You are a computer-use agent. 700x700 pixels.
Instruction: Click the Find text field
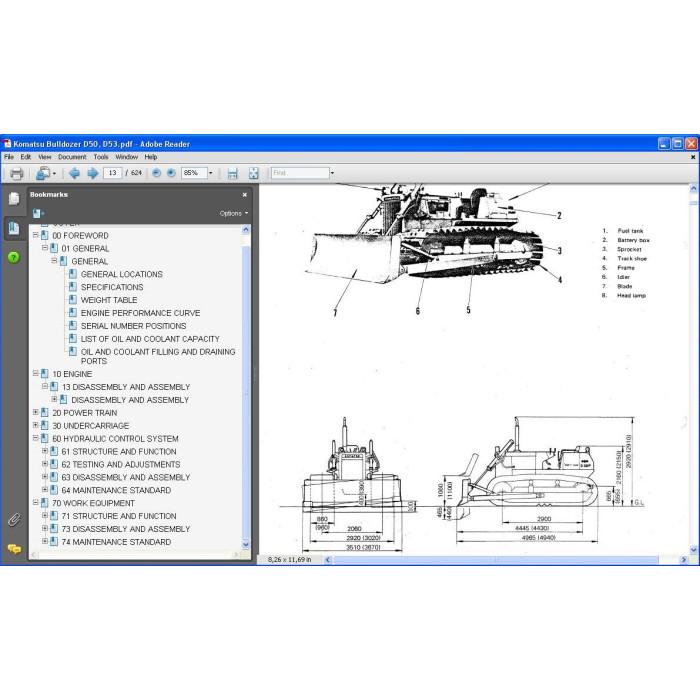[x=300, y=173]
